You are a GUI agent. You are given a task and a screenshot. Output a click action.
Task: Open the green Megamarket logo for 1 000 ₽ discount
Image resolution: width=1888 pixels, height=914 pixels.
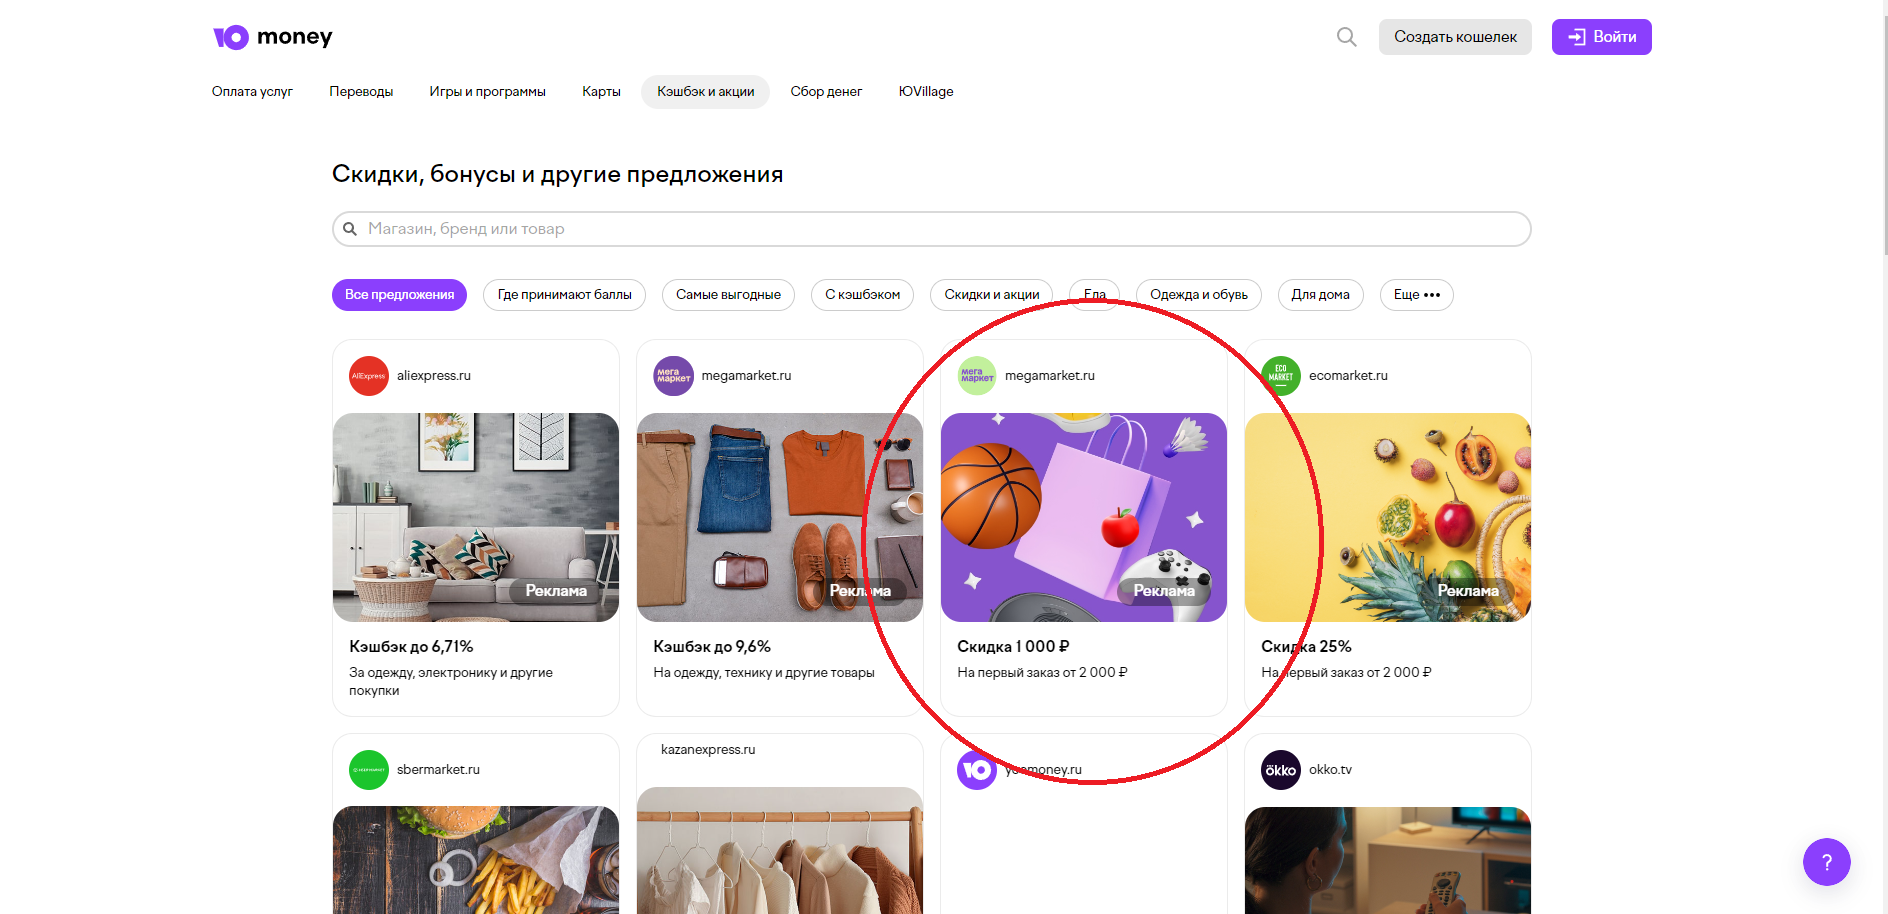click(x=977, y=376)
